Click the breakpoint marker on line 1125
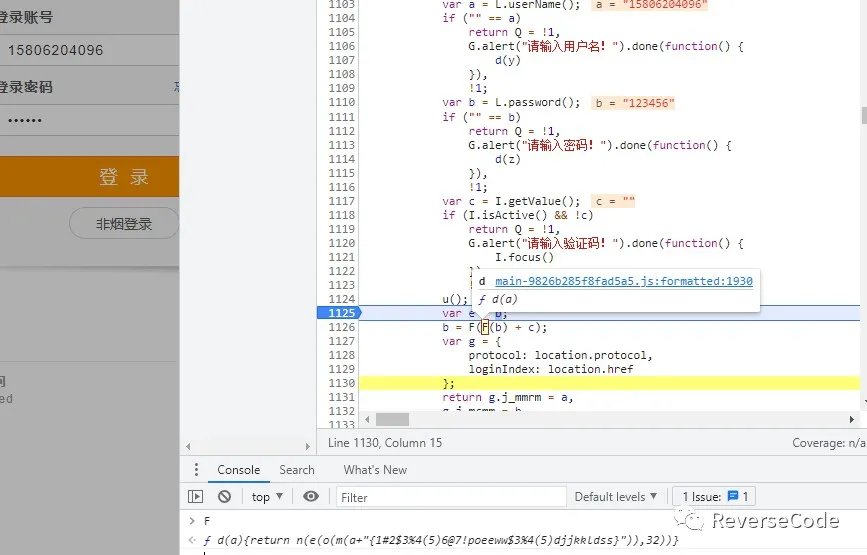867x555 pixels. [x=339, y=313]
